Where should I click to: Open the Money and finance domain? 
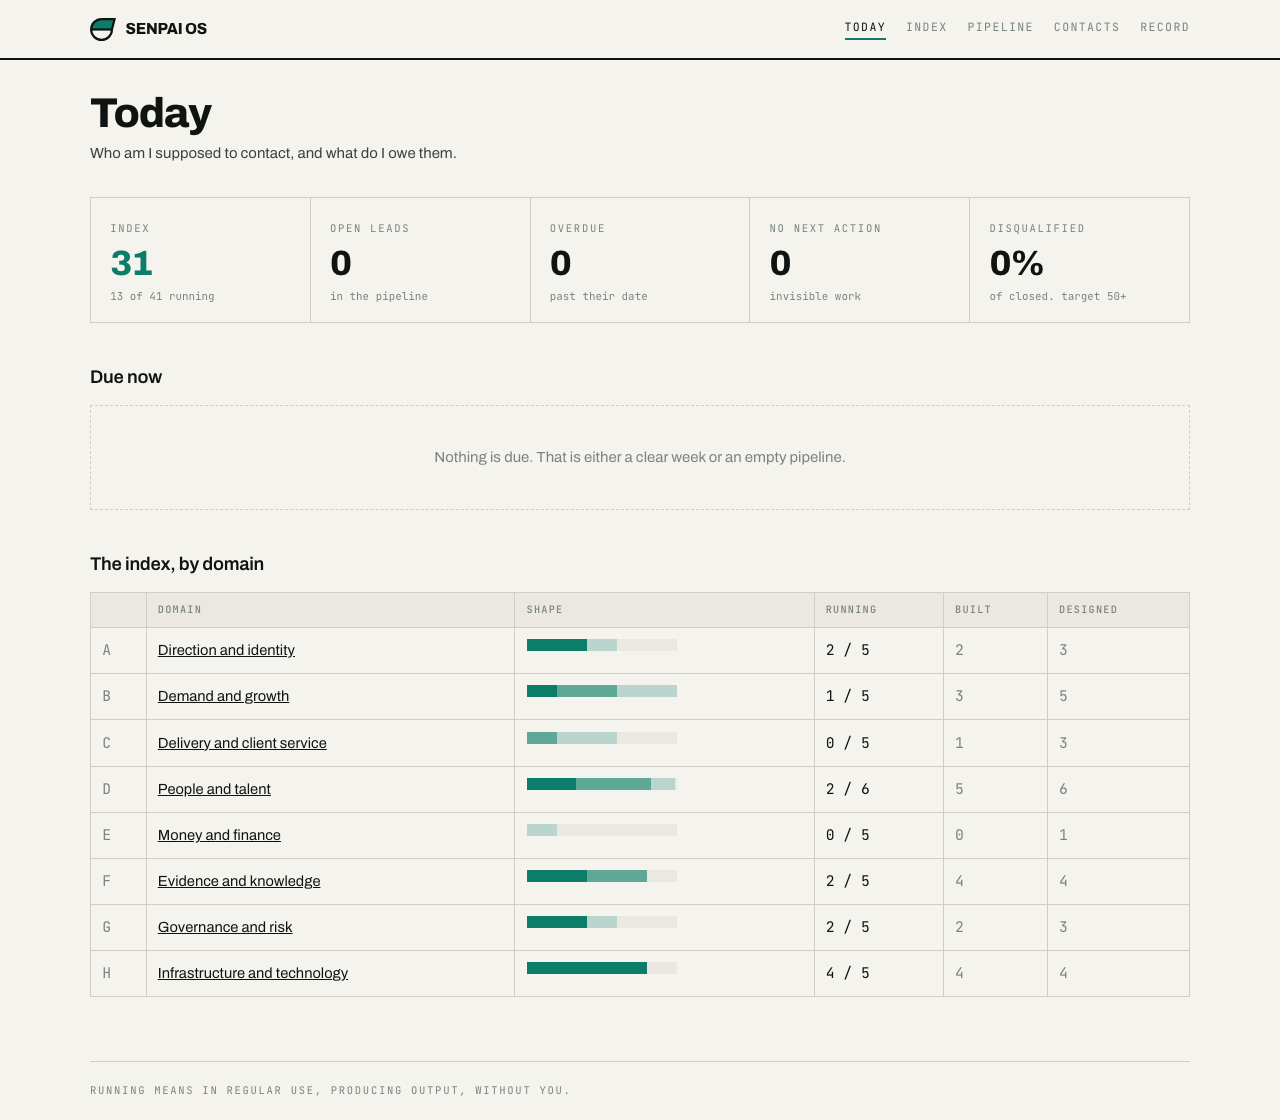click(219, 835)
